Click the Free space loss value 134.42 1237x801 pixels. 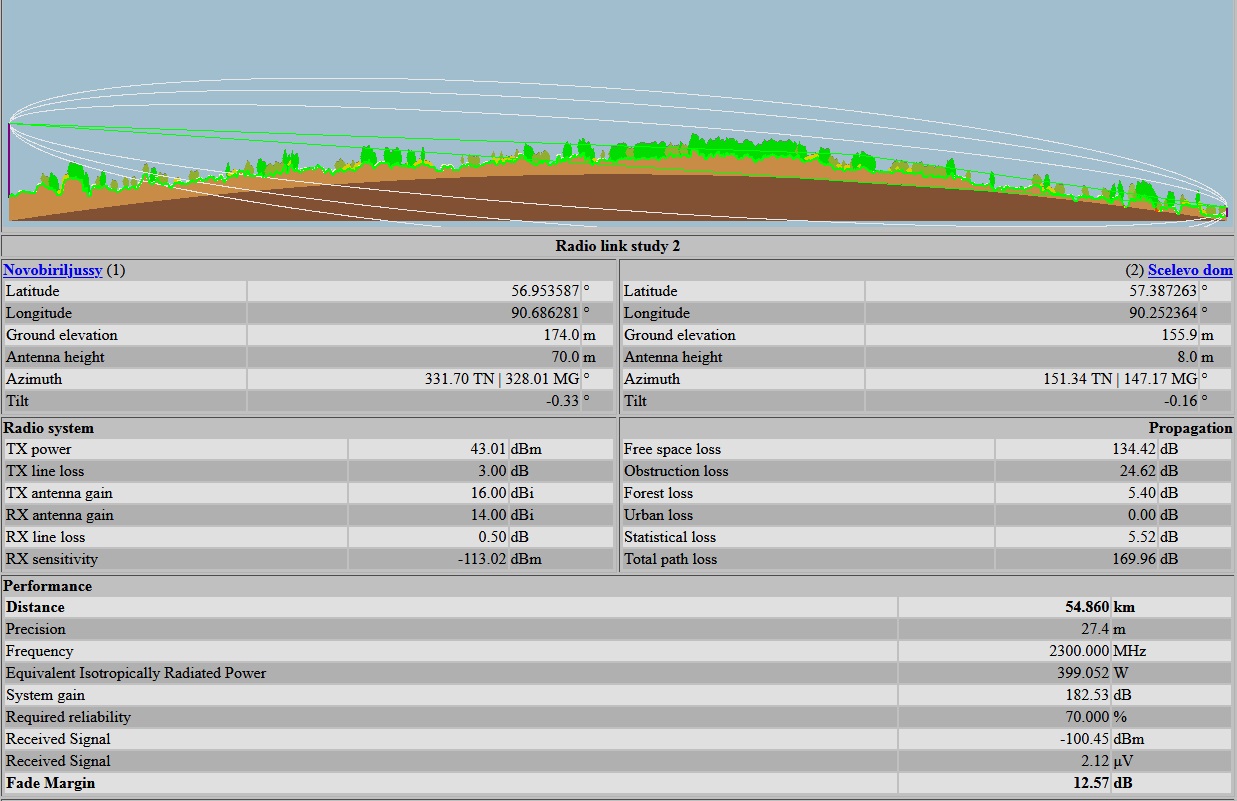pos(1133,449)
